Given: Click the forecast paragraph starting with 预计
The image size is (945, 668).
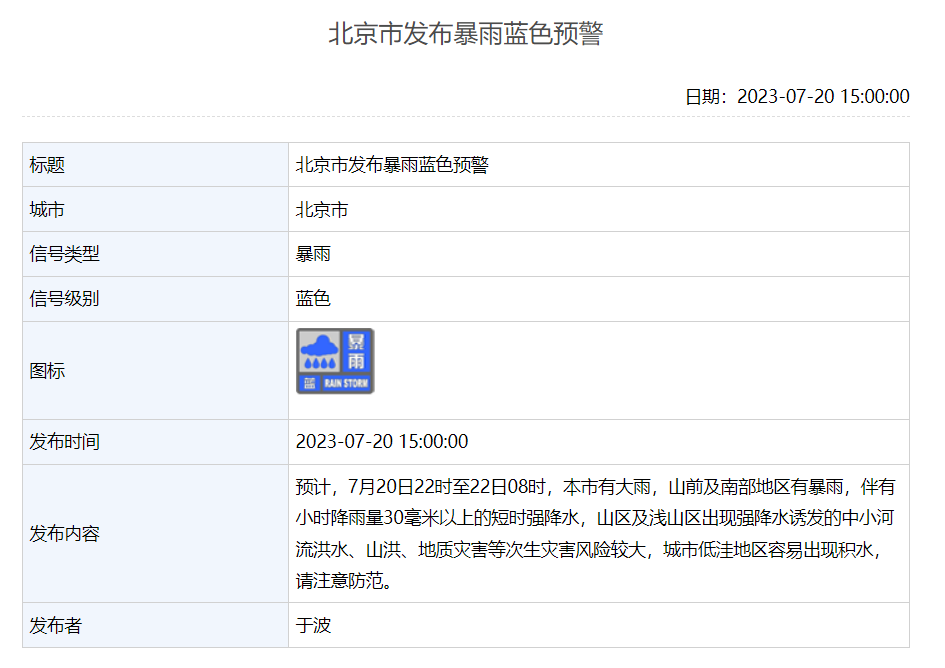Looking at the screenshot, I should 595,533.
